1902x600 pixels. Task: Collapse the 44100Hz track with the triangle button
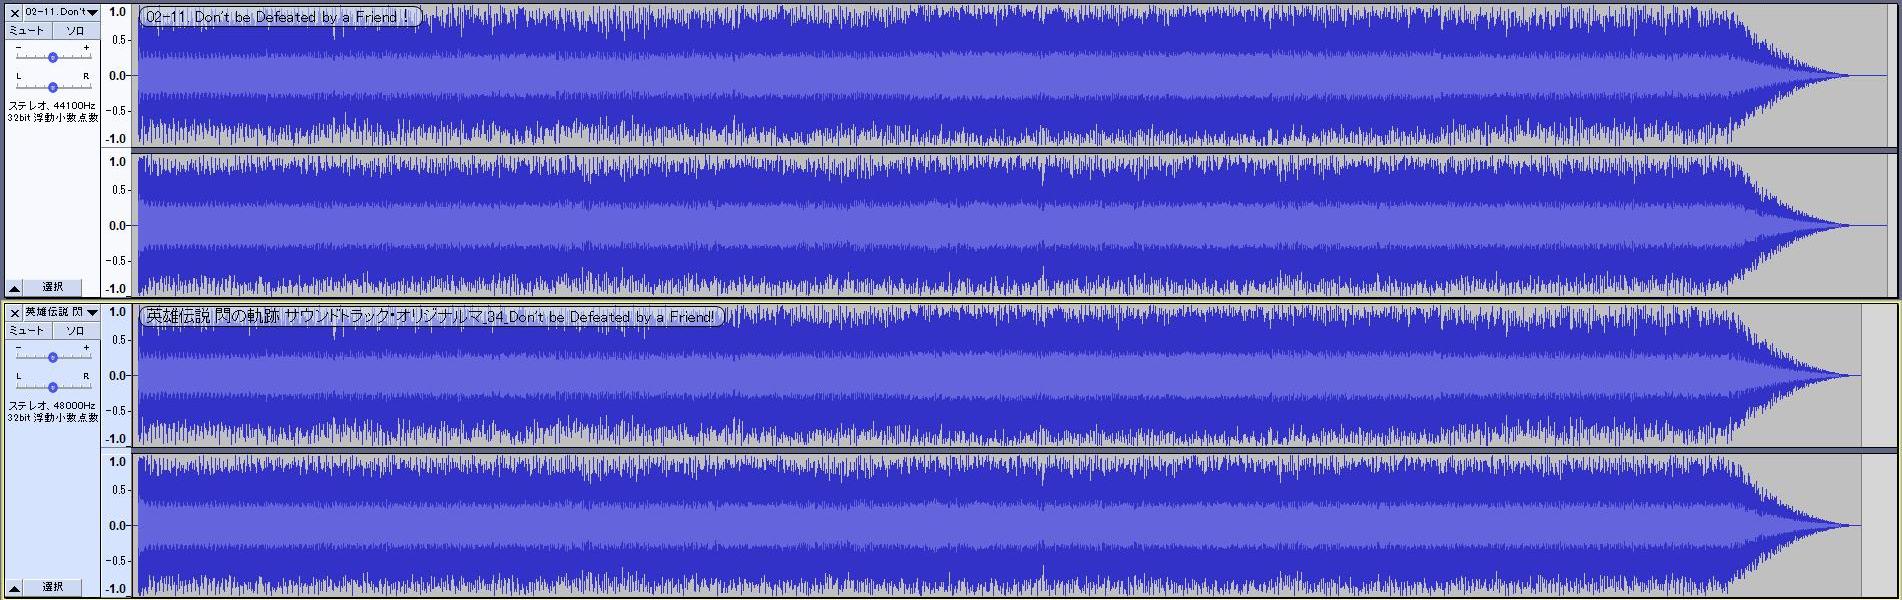pyautogui.click(x=14, y=287)
